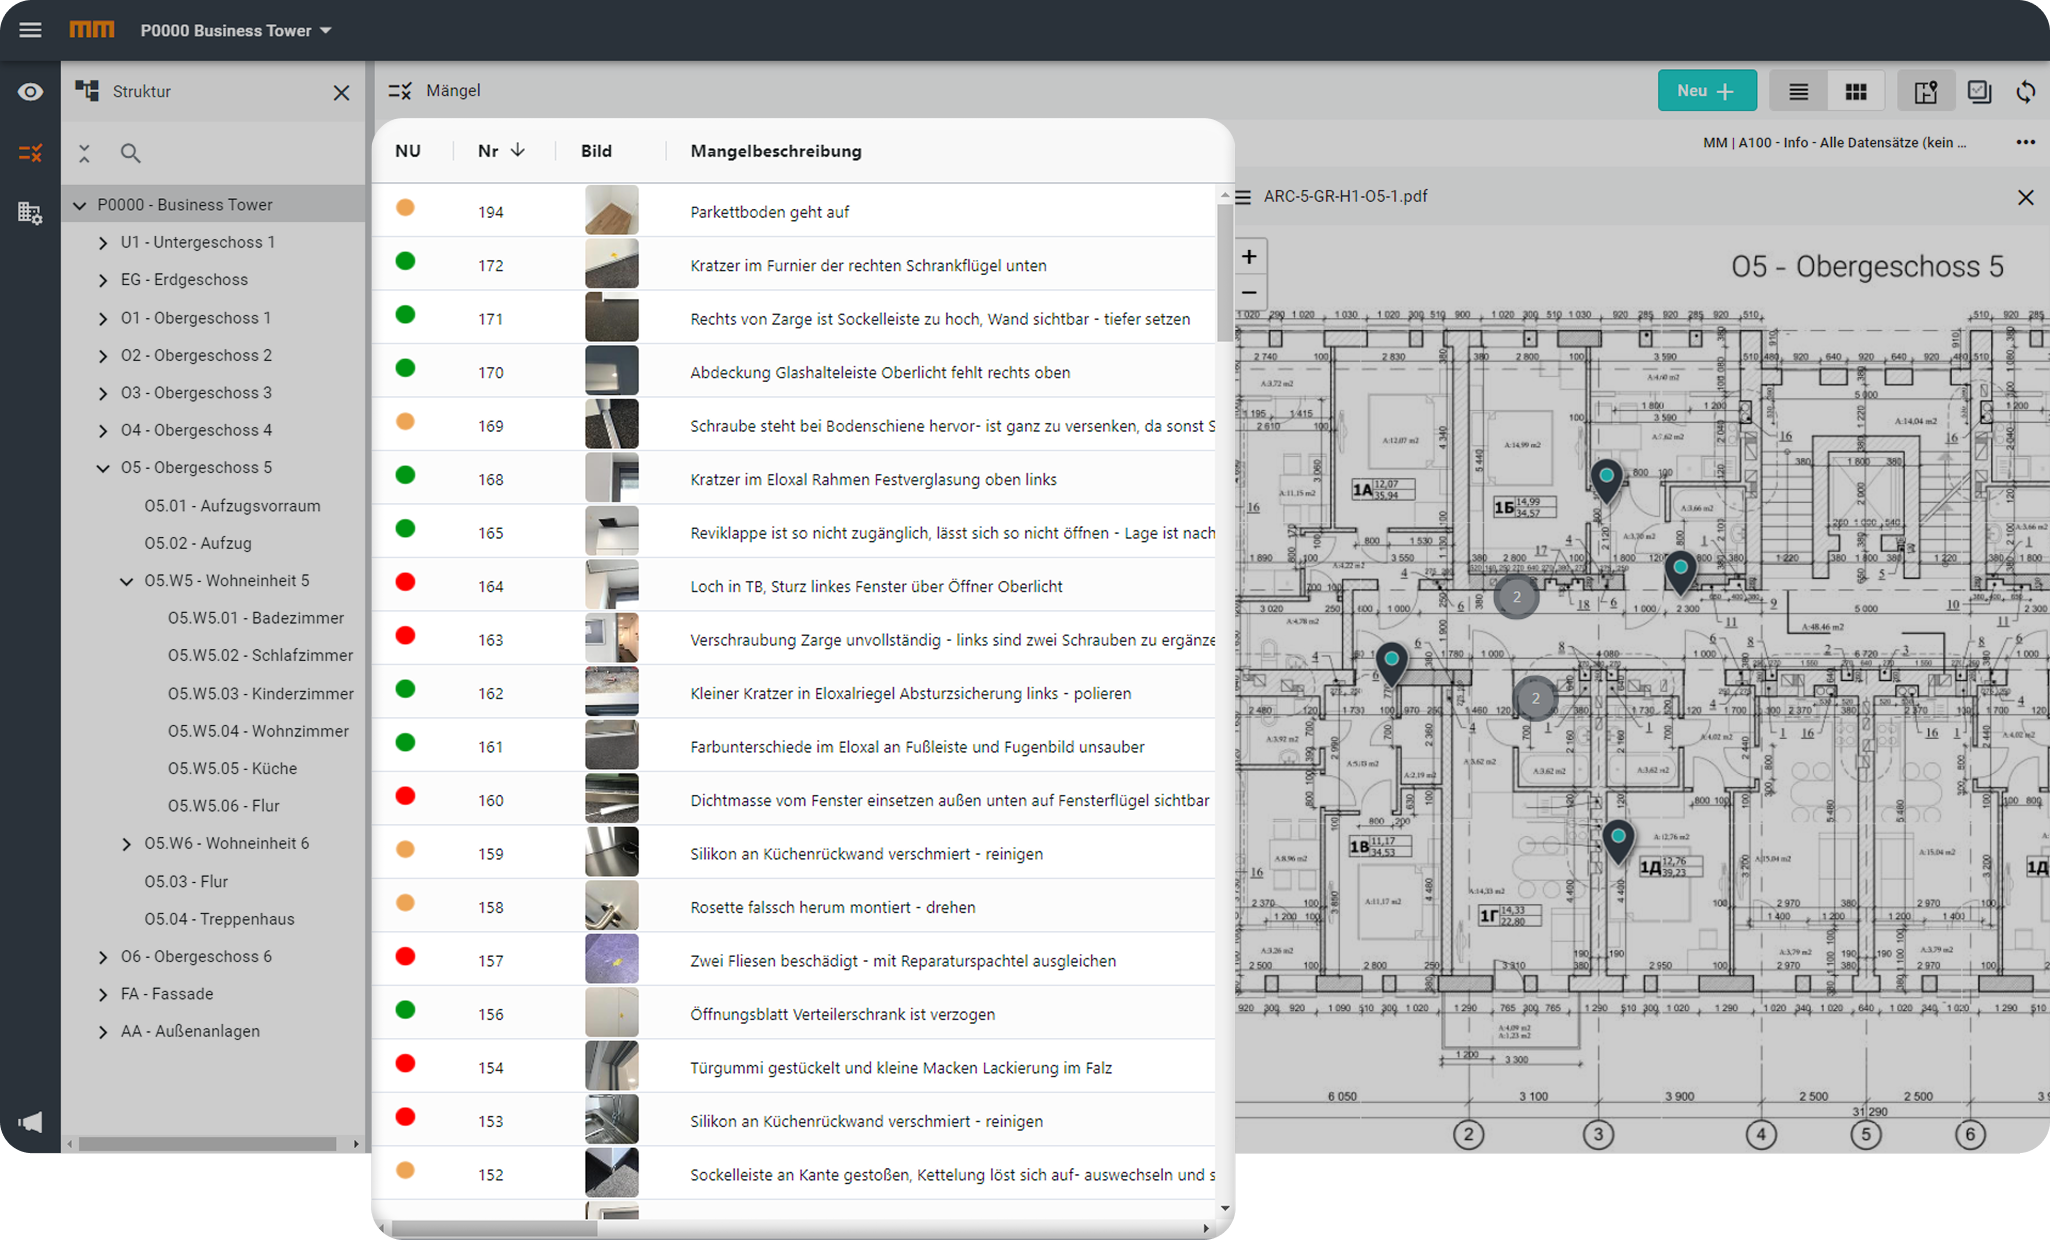Zoom in on the floor plan
The width and height of the screenshot is (2050, 1240).
(x=1249, y=257)
